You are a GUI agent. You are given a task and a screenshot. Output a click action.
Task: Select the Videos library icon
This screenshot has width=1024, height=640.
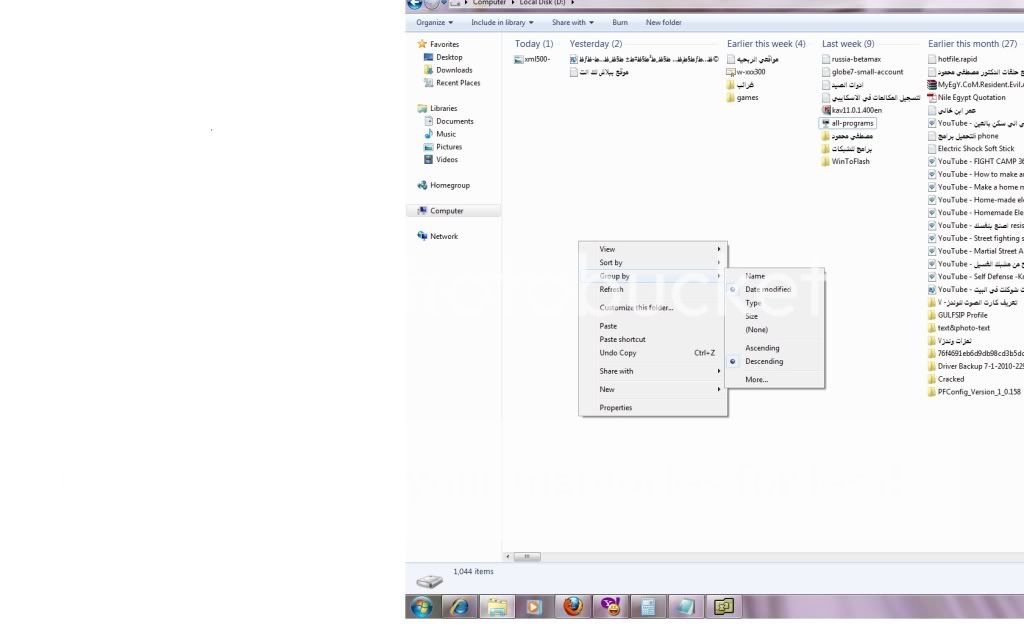coord(428,159)
